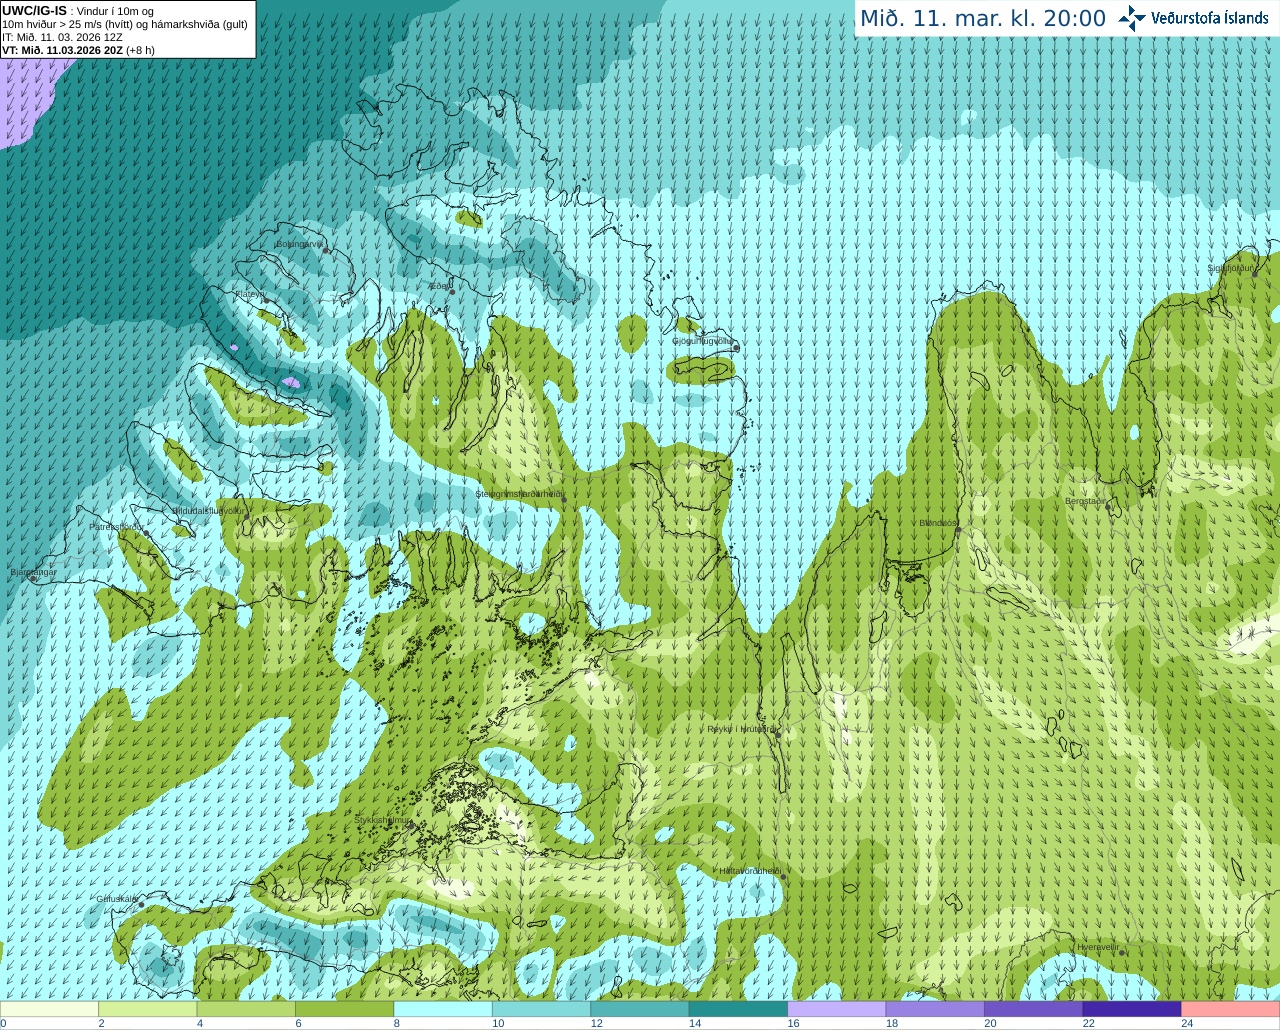
Task: Select the 6–8 m/s olive green legend swatch
Action: coord(345,1009)
